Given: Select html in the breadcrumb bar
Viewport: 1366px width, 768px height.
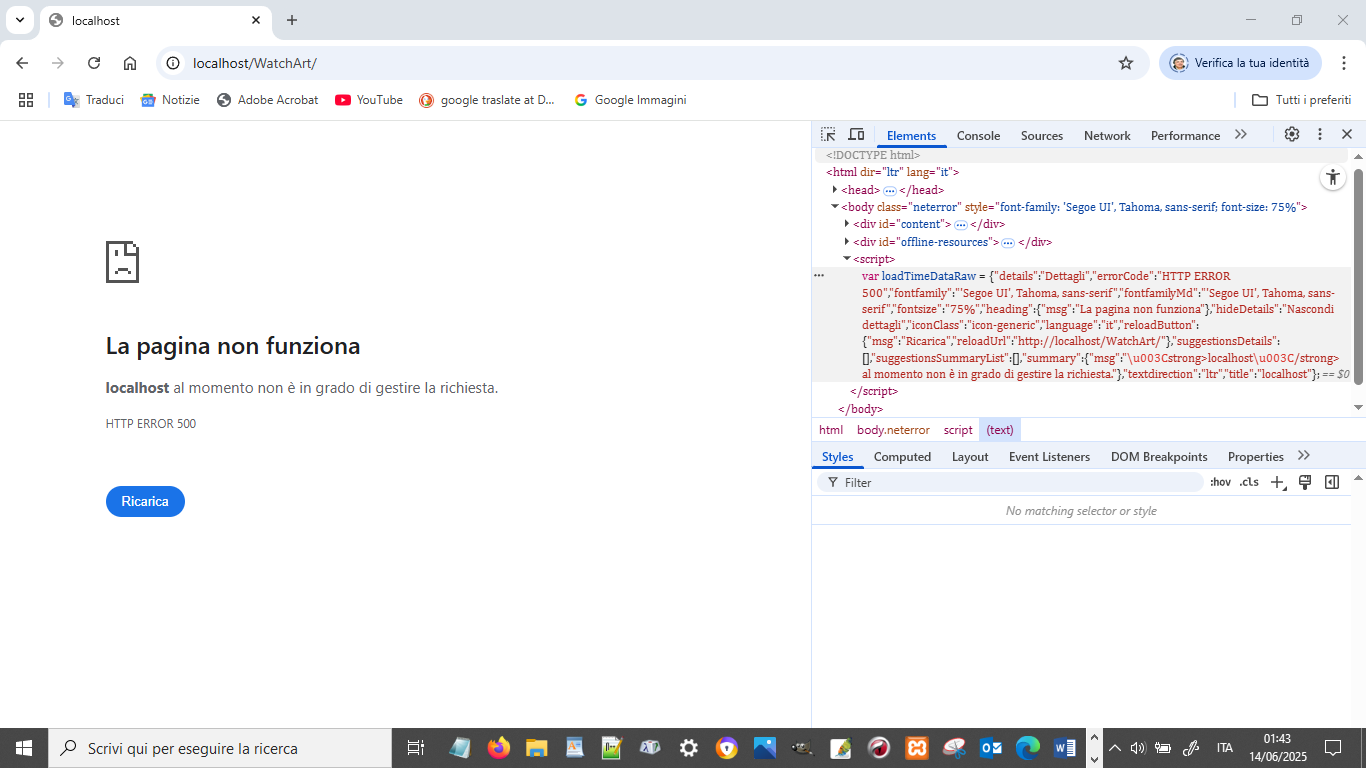Looking at the screenshot, I should [831, 430].
